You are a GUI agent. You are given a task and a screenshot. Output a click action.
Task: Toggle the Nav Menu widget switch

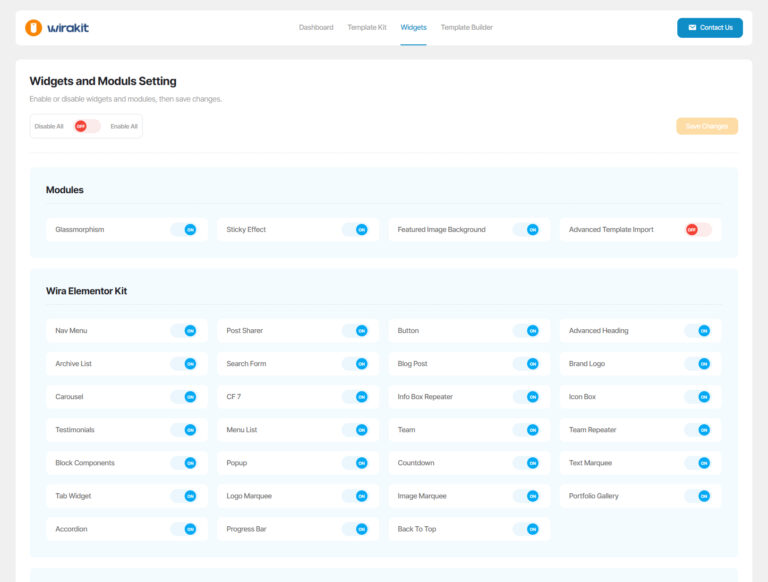pyautogui.click(x=184, y=331)
